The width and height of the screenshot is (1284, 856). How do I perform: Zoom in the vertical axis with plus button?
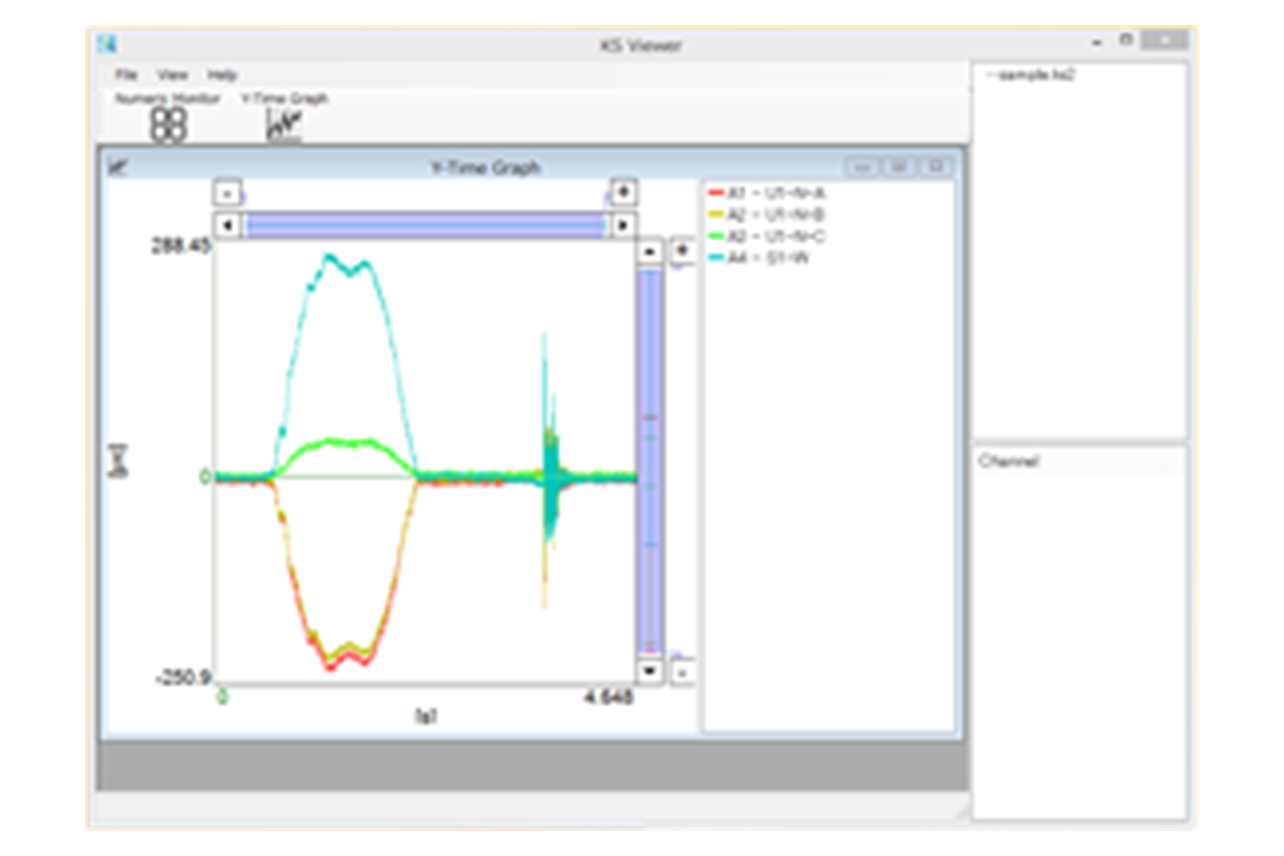pyautogui.click(x=683, y=249)
